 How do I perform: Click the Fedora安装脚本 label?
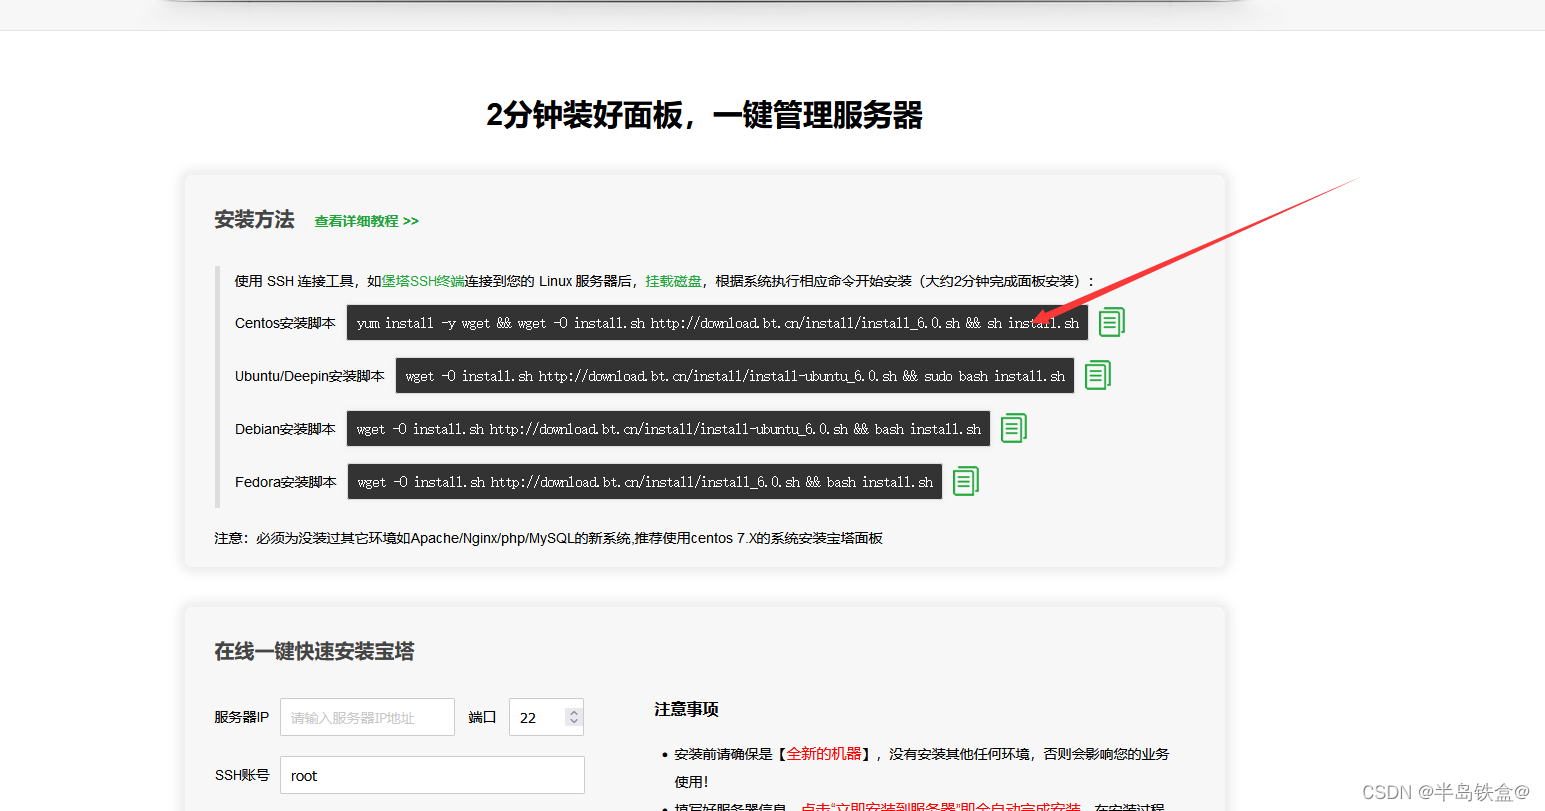[286, 482]
